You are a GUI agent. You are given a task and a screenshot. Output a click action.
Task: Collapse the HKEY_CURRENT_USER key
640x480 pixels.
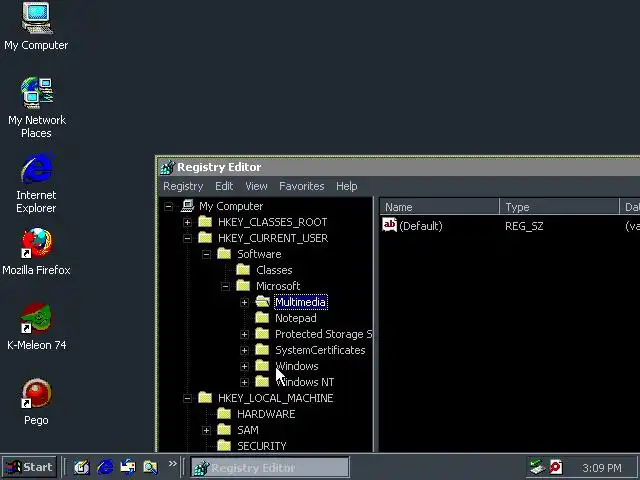click(187, 238)
